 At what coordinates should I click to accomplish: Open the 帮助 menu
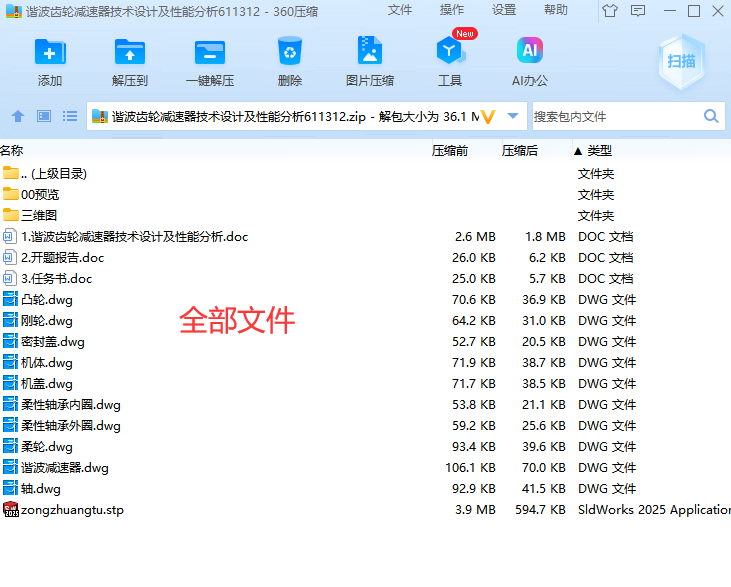coord(556,10)
